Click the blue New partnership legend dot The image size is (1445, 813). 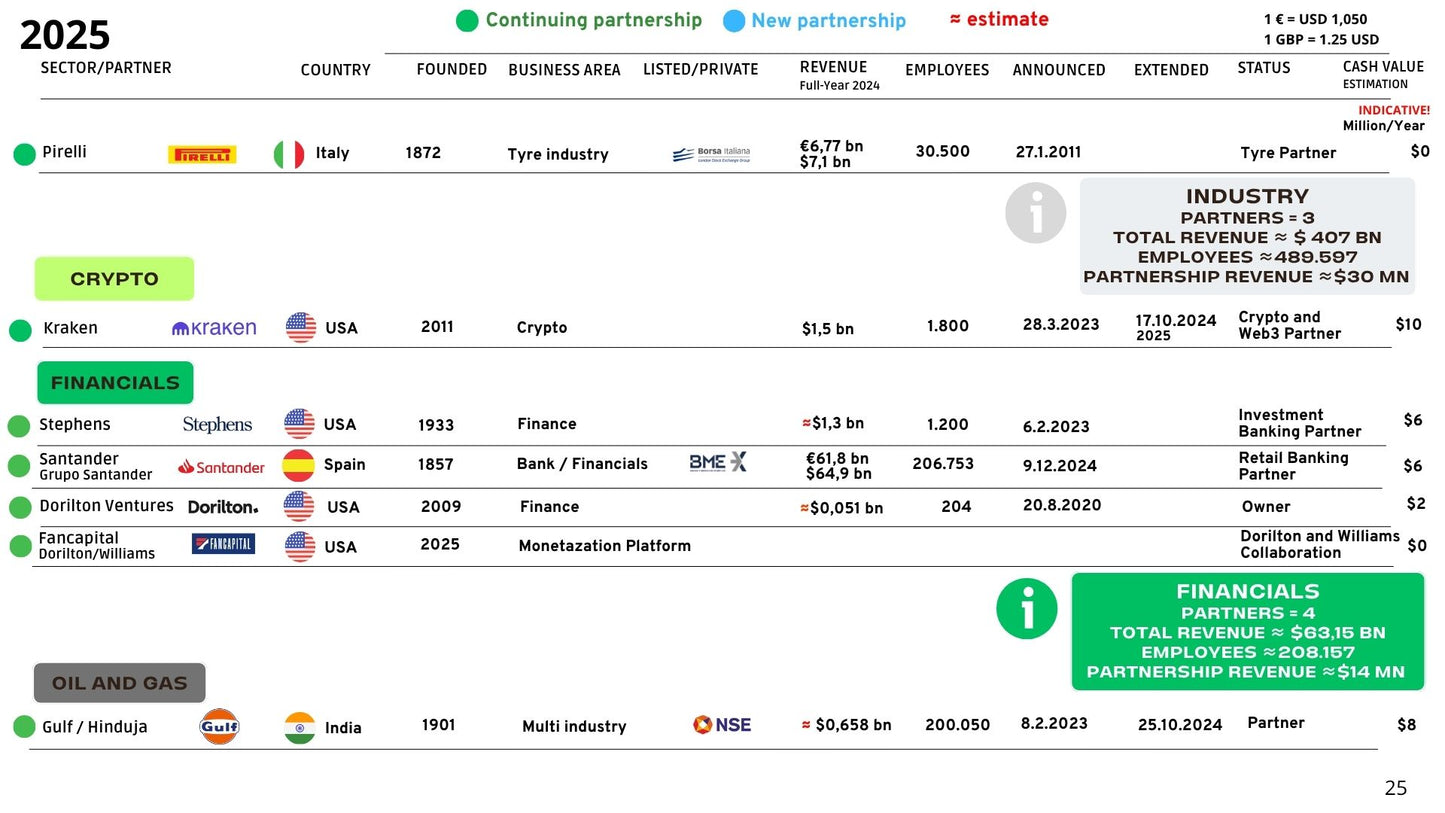pos(734,21)
